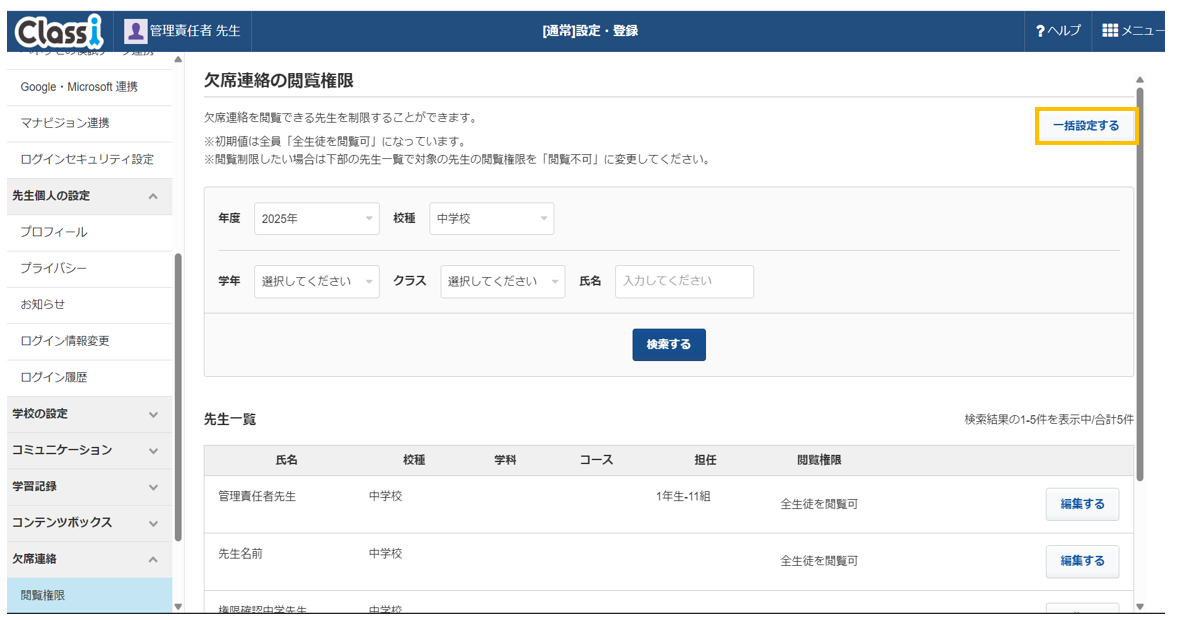Open Google・Microsoft 連携 in the sidebar

89,87
